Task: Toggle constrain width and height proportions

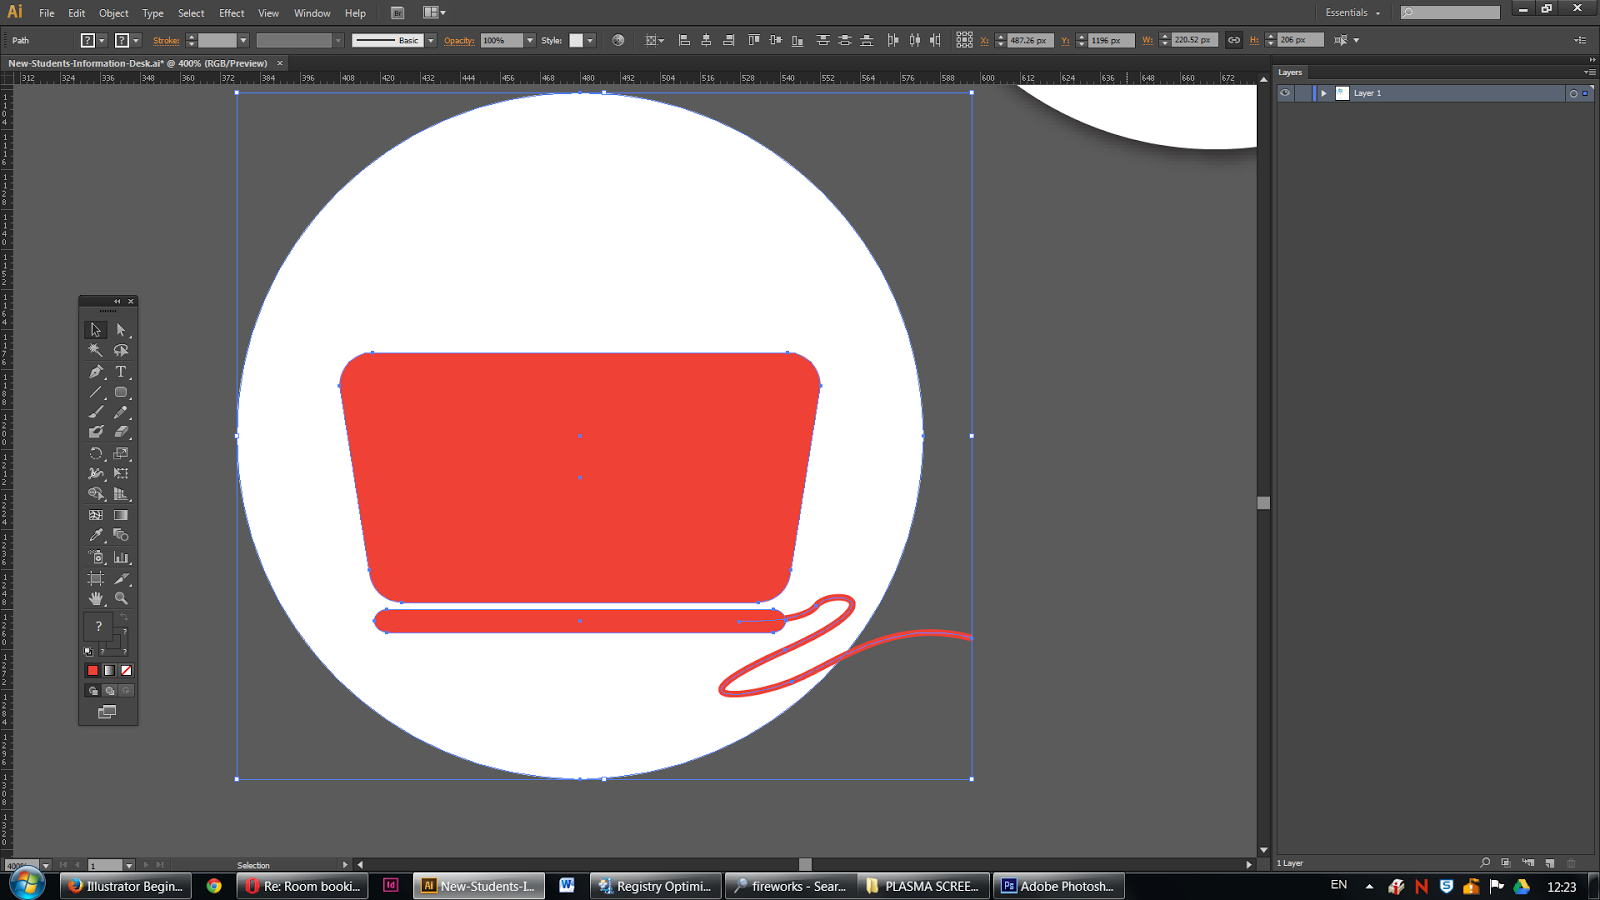Action: (x=1234, y=40)
